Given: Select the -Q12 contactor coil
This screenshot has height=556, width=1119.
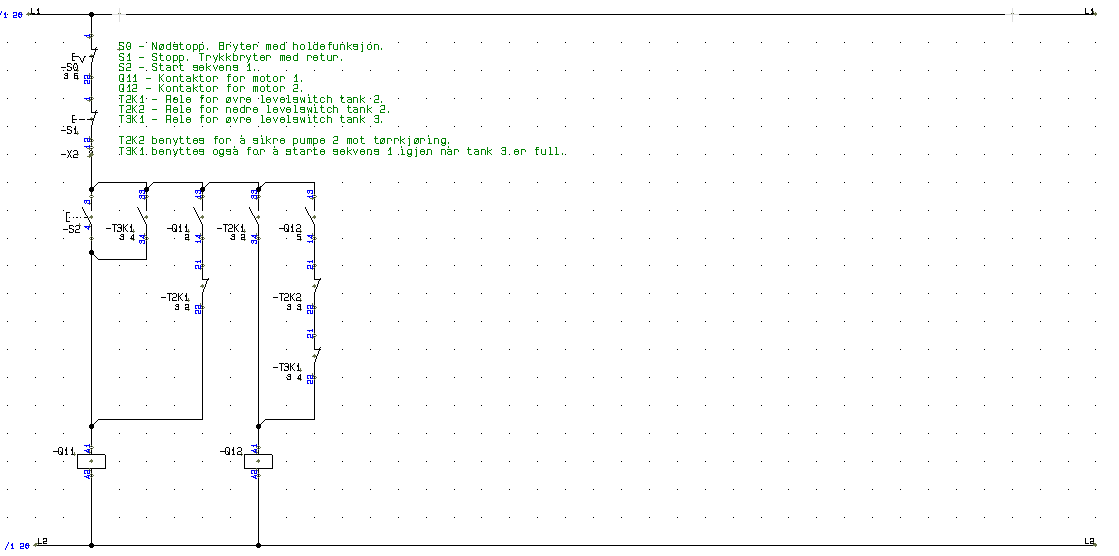Looking at the screenshot, I should click(258, 461).
